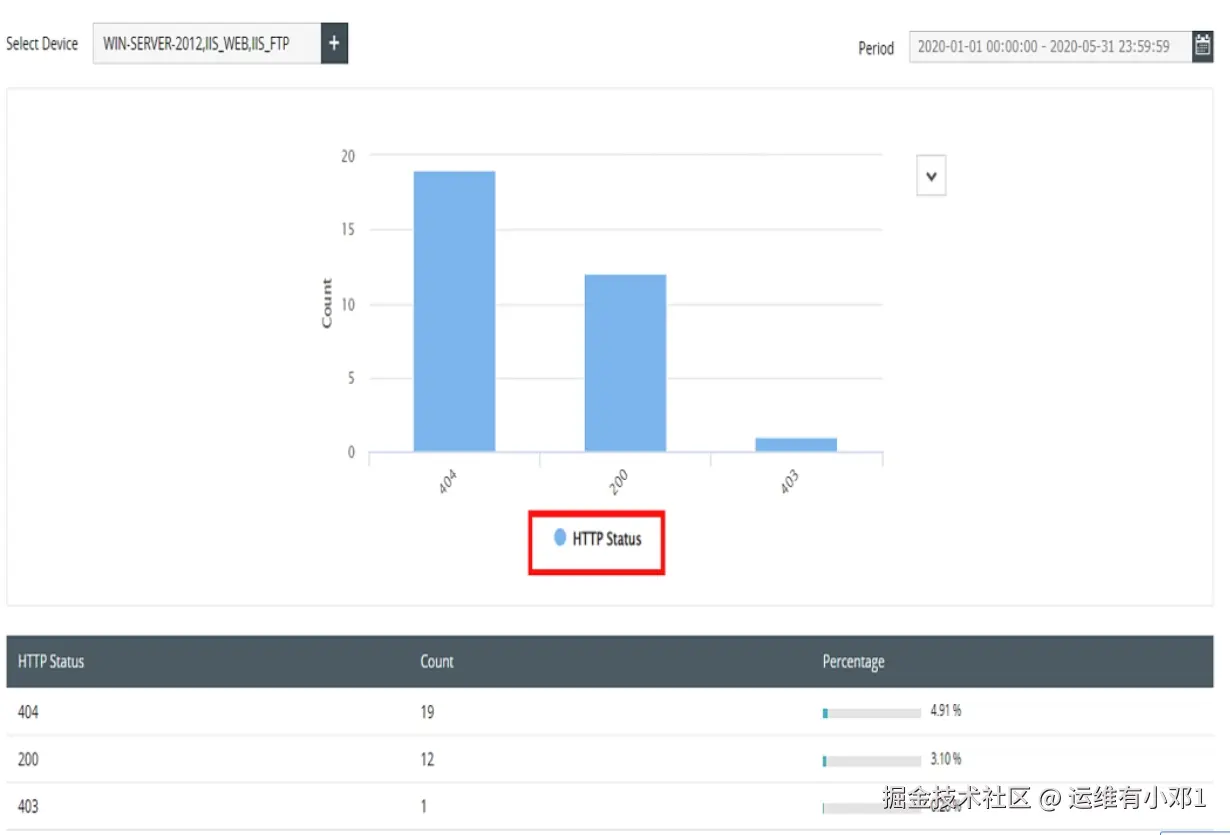
Task: Click the 403 x-axis label
Action: (x=792, y=483)
